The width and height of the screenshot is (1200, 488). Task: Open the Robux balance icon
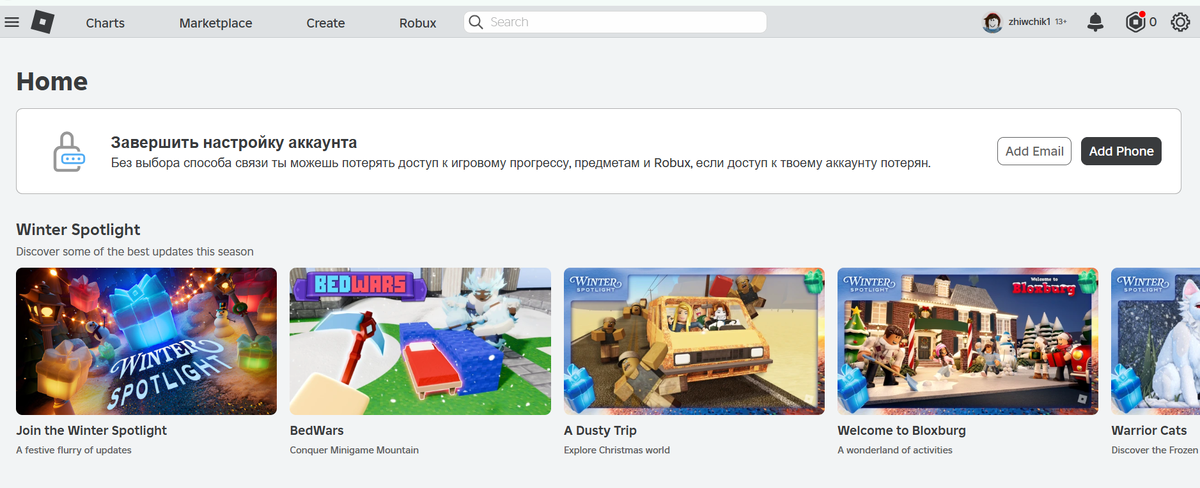1134,22
